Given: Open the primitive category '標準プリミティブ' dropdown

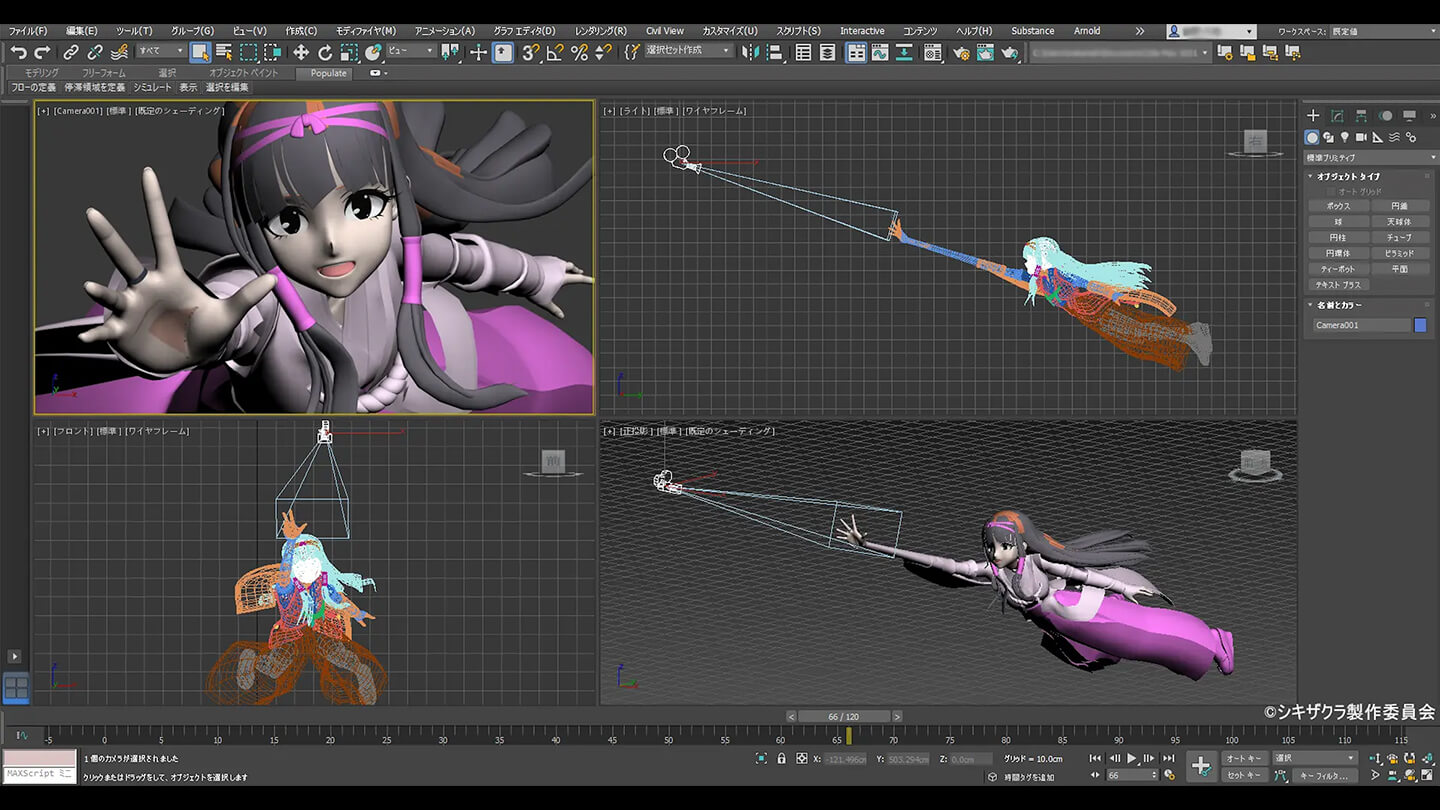Looking at the screenshot, I should [x=1370, y=158].
